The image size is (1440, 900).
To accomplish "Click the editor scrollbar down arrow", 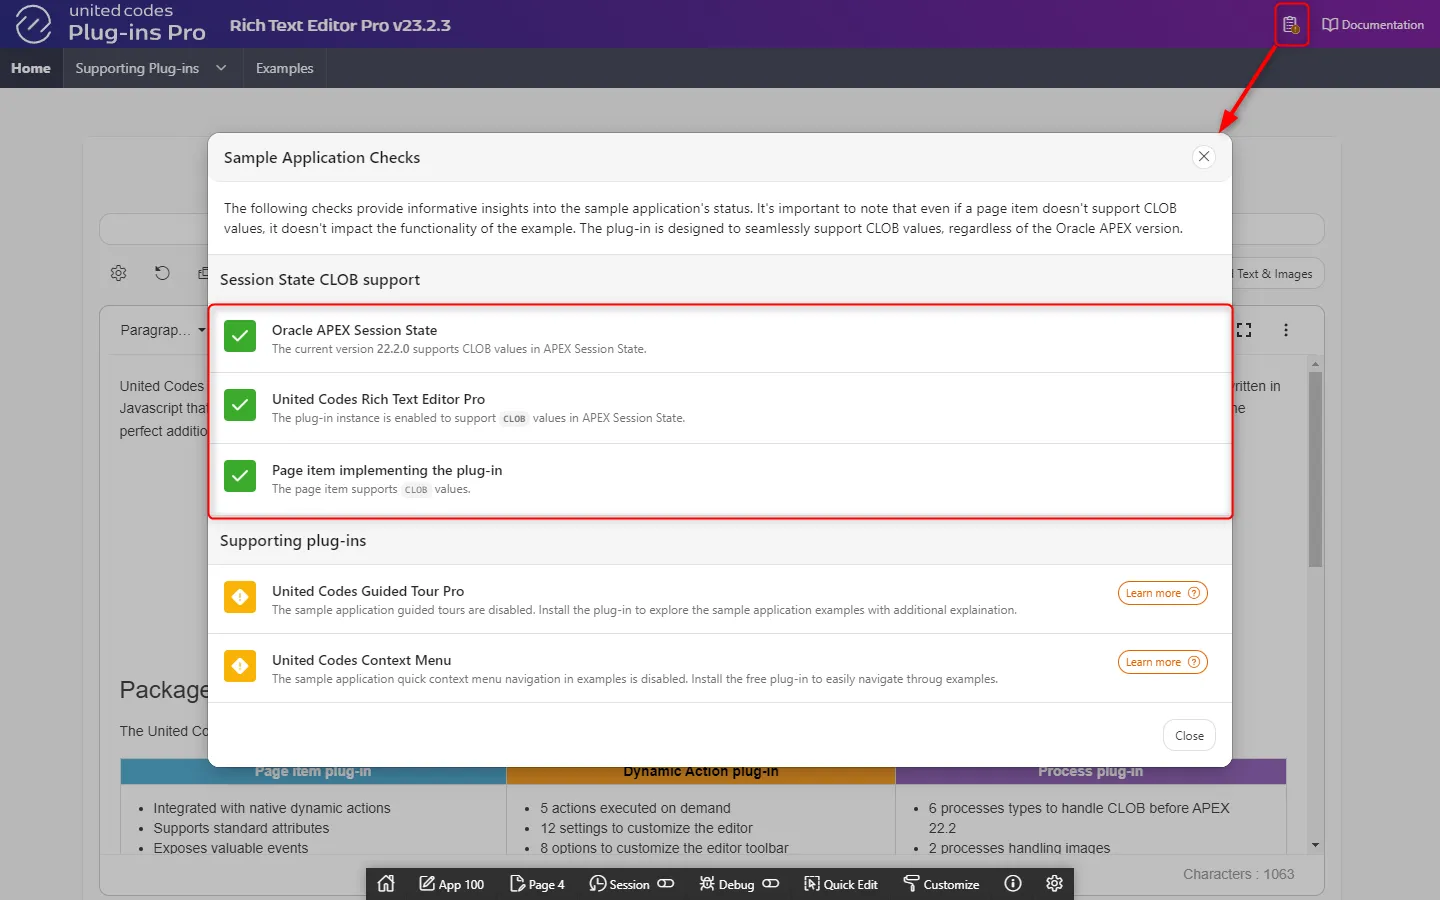I will [x=1315, y=845].
